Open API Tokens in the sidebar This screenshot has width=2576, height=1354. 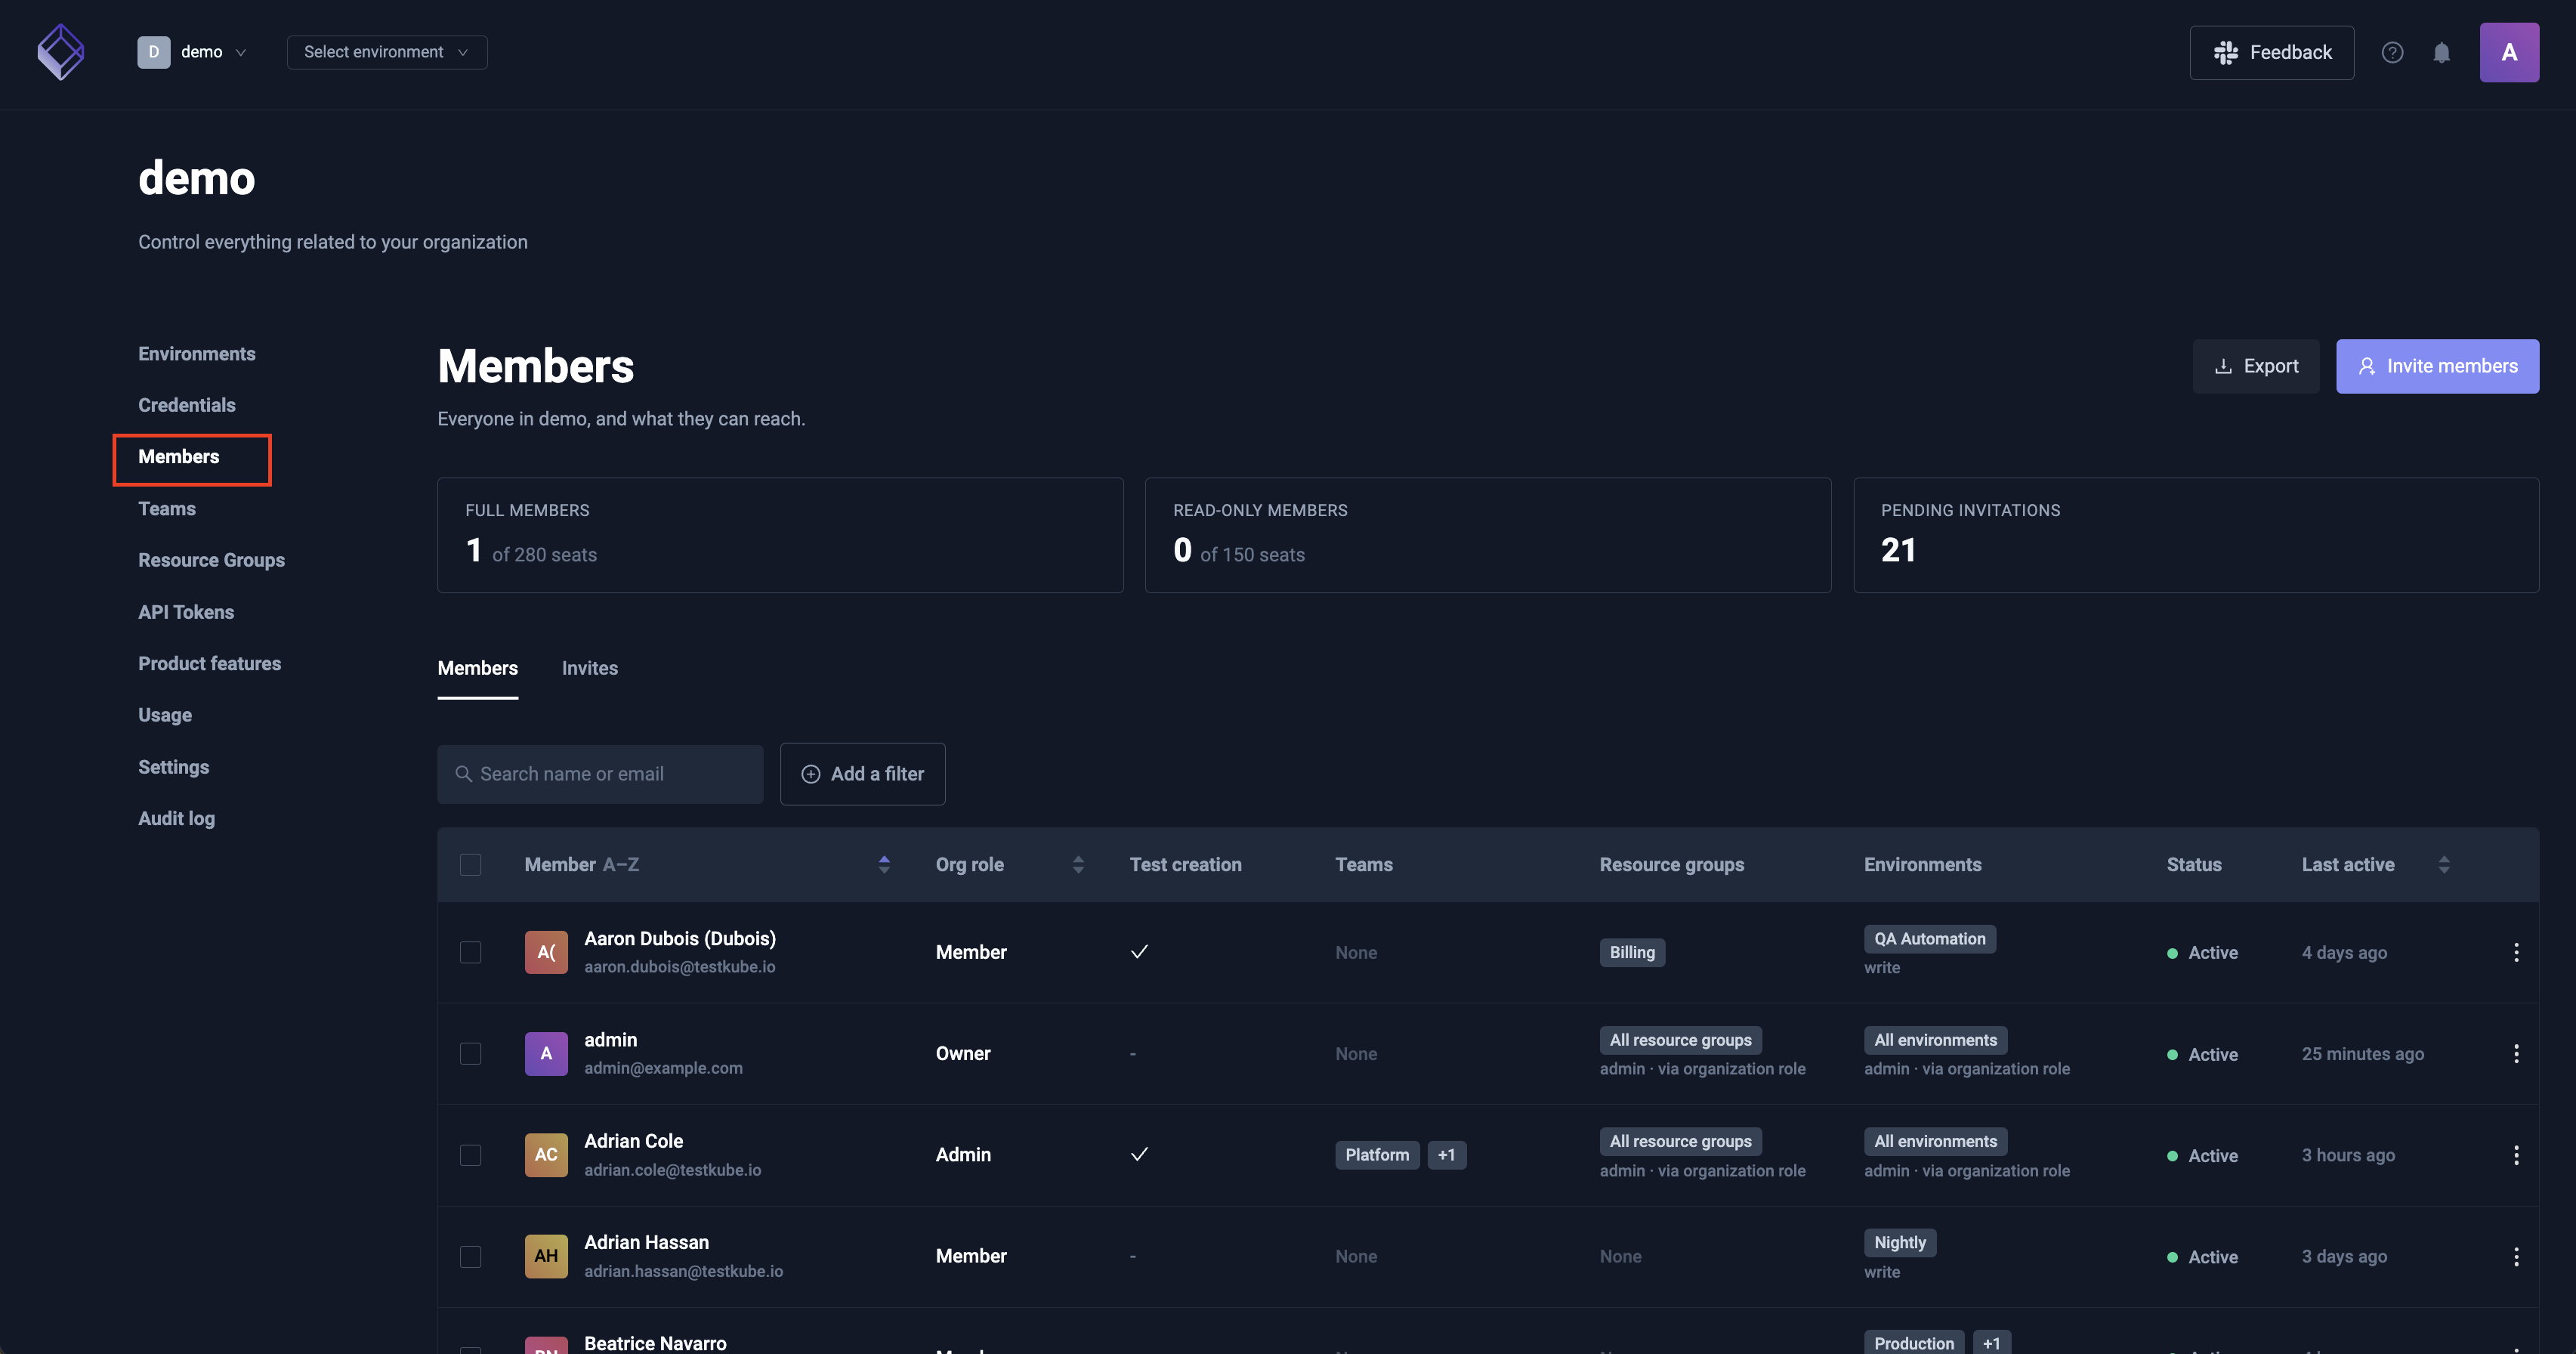pyautogui.click(x=185, y=612)
